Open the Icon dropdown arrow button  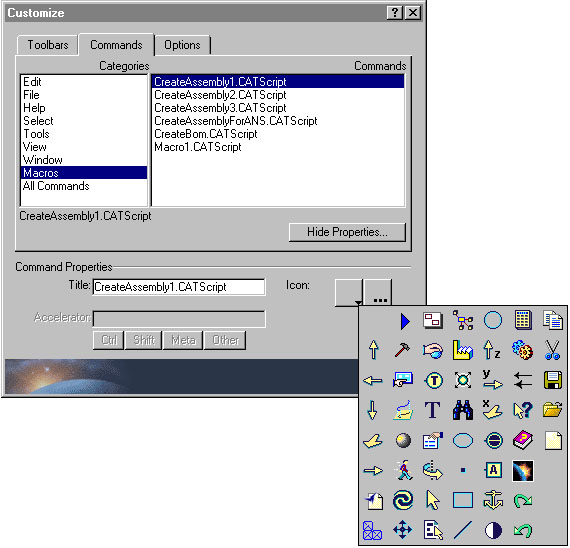(x=349, y=292)
